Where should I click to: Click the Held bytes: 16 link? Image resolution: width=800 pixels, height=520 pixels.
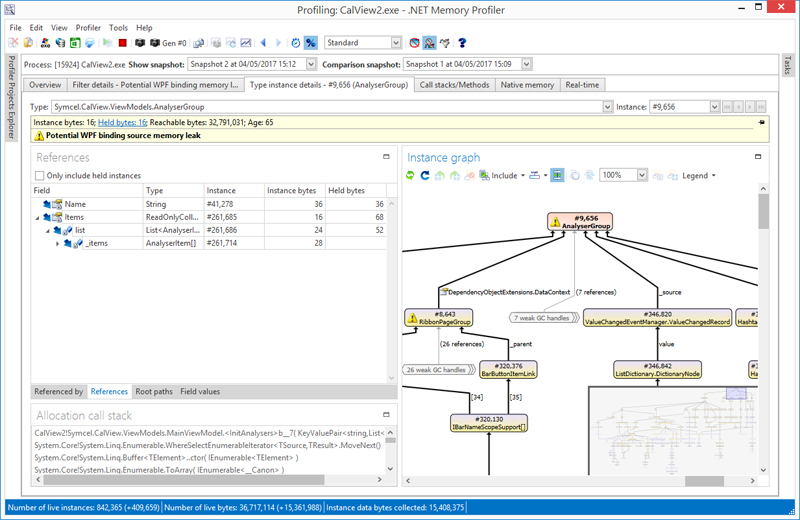(122, 122)
